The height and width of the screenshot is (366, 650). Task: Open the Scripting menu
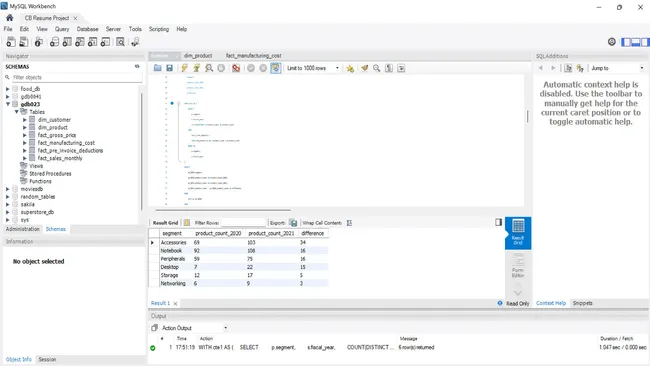(159, 29)
